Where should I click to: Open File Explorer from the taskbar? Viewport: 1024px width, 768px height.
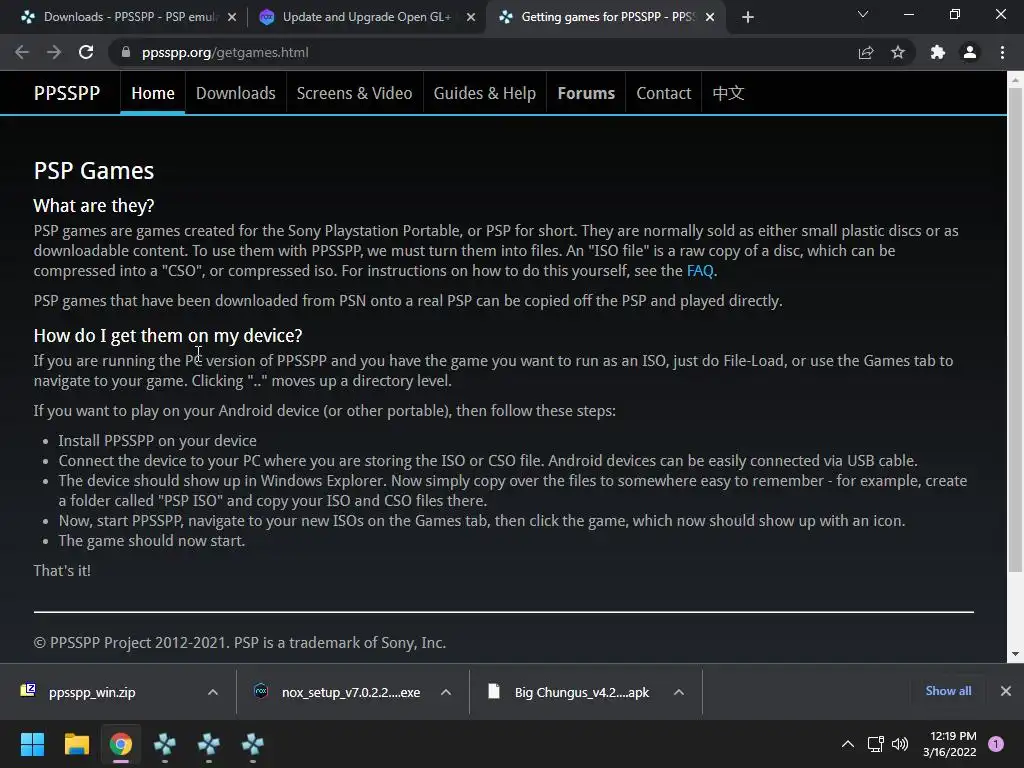pos(76,744)
